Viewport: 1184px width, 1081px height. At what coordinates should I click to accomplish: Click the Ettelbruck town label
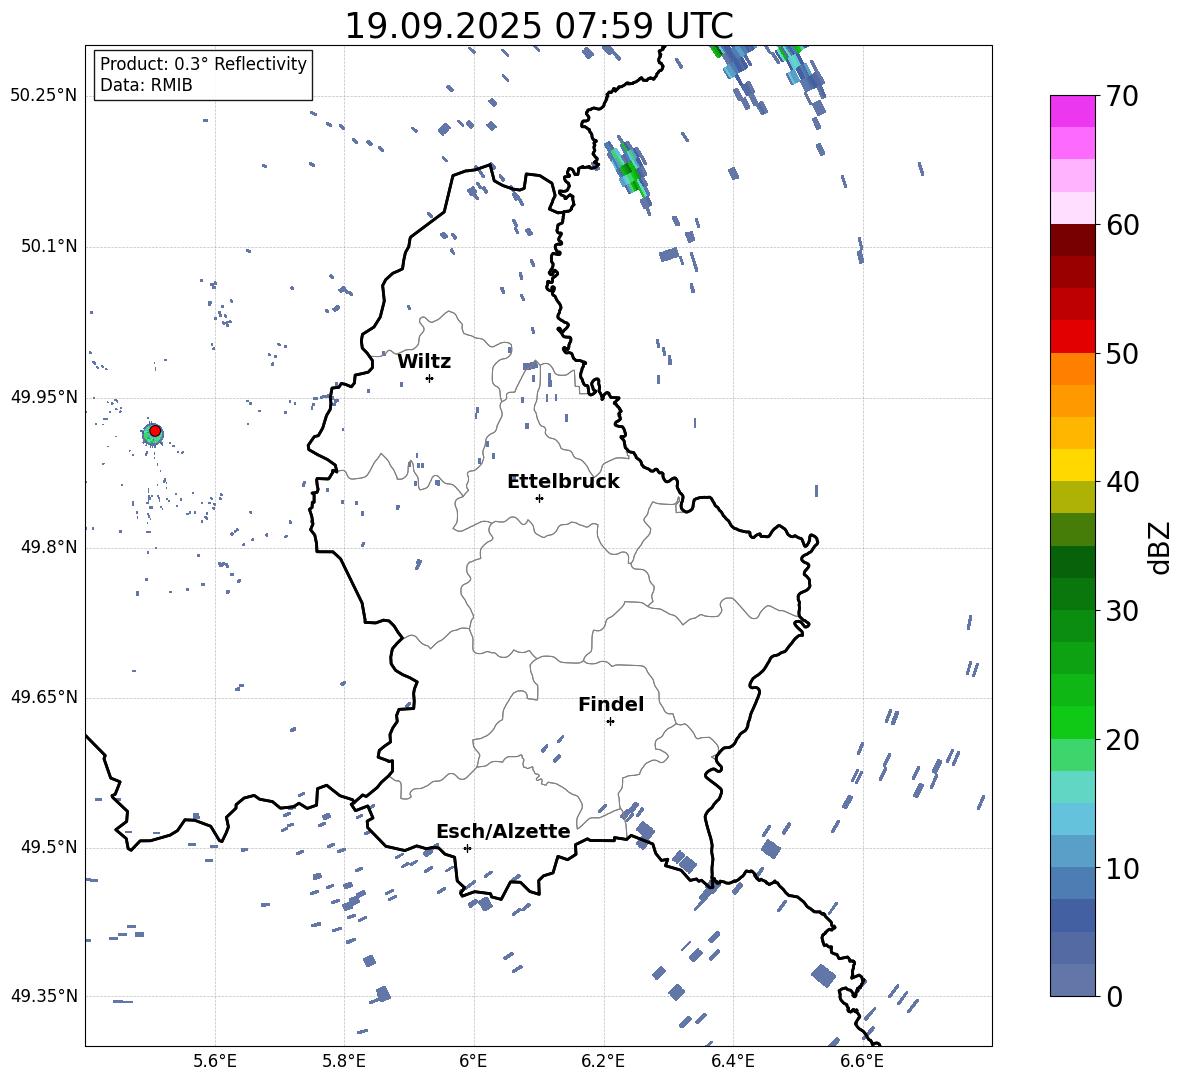pos(563,481)
